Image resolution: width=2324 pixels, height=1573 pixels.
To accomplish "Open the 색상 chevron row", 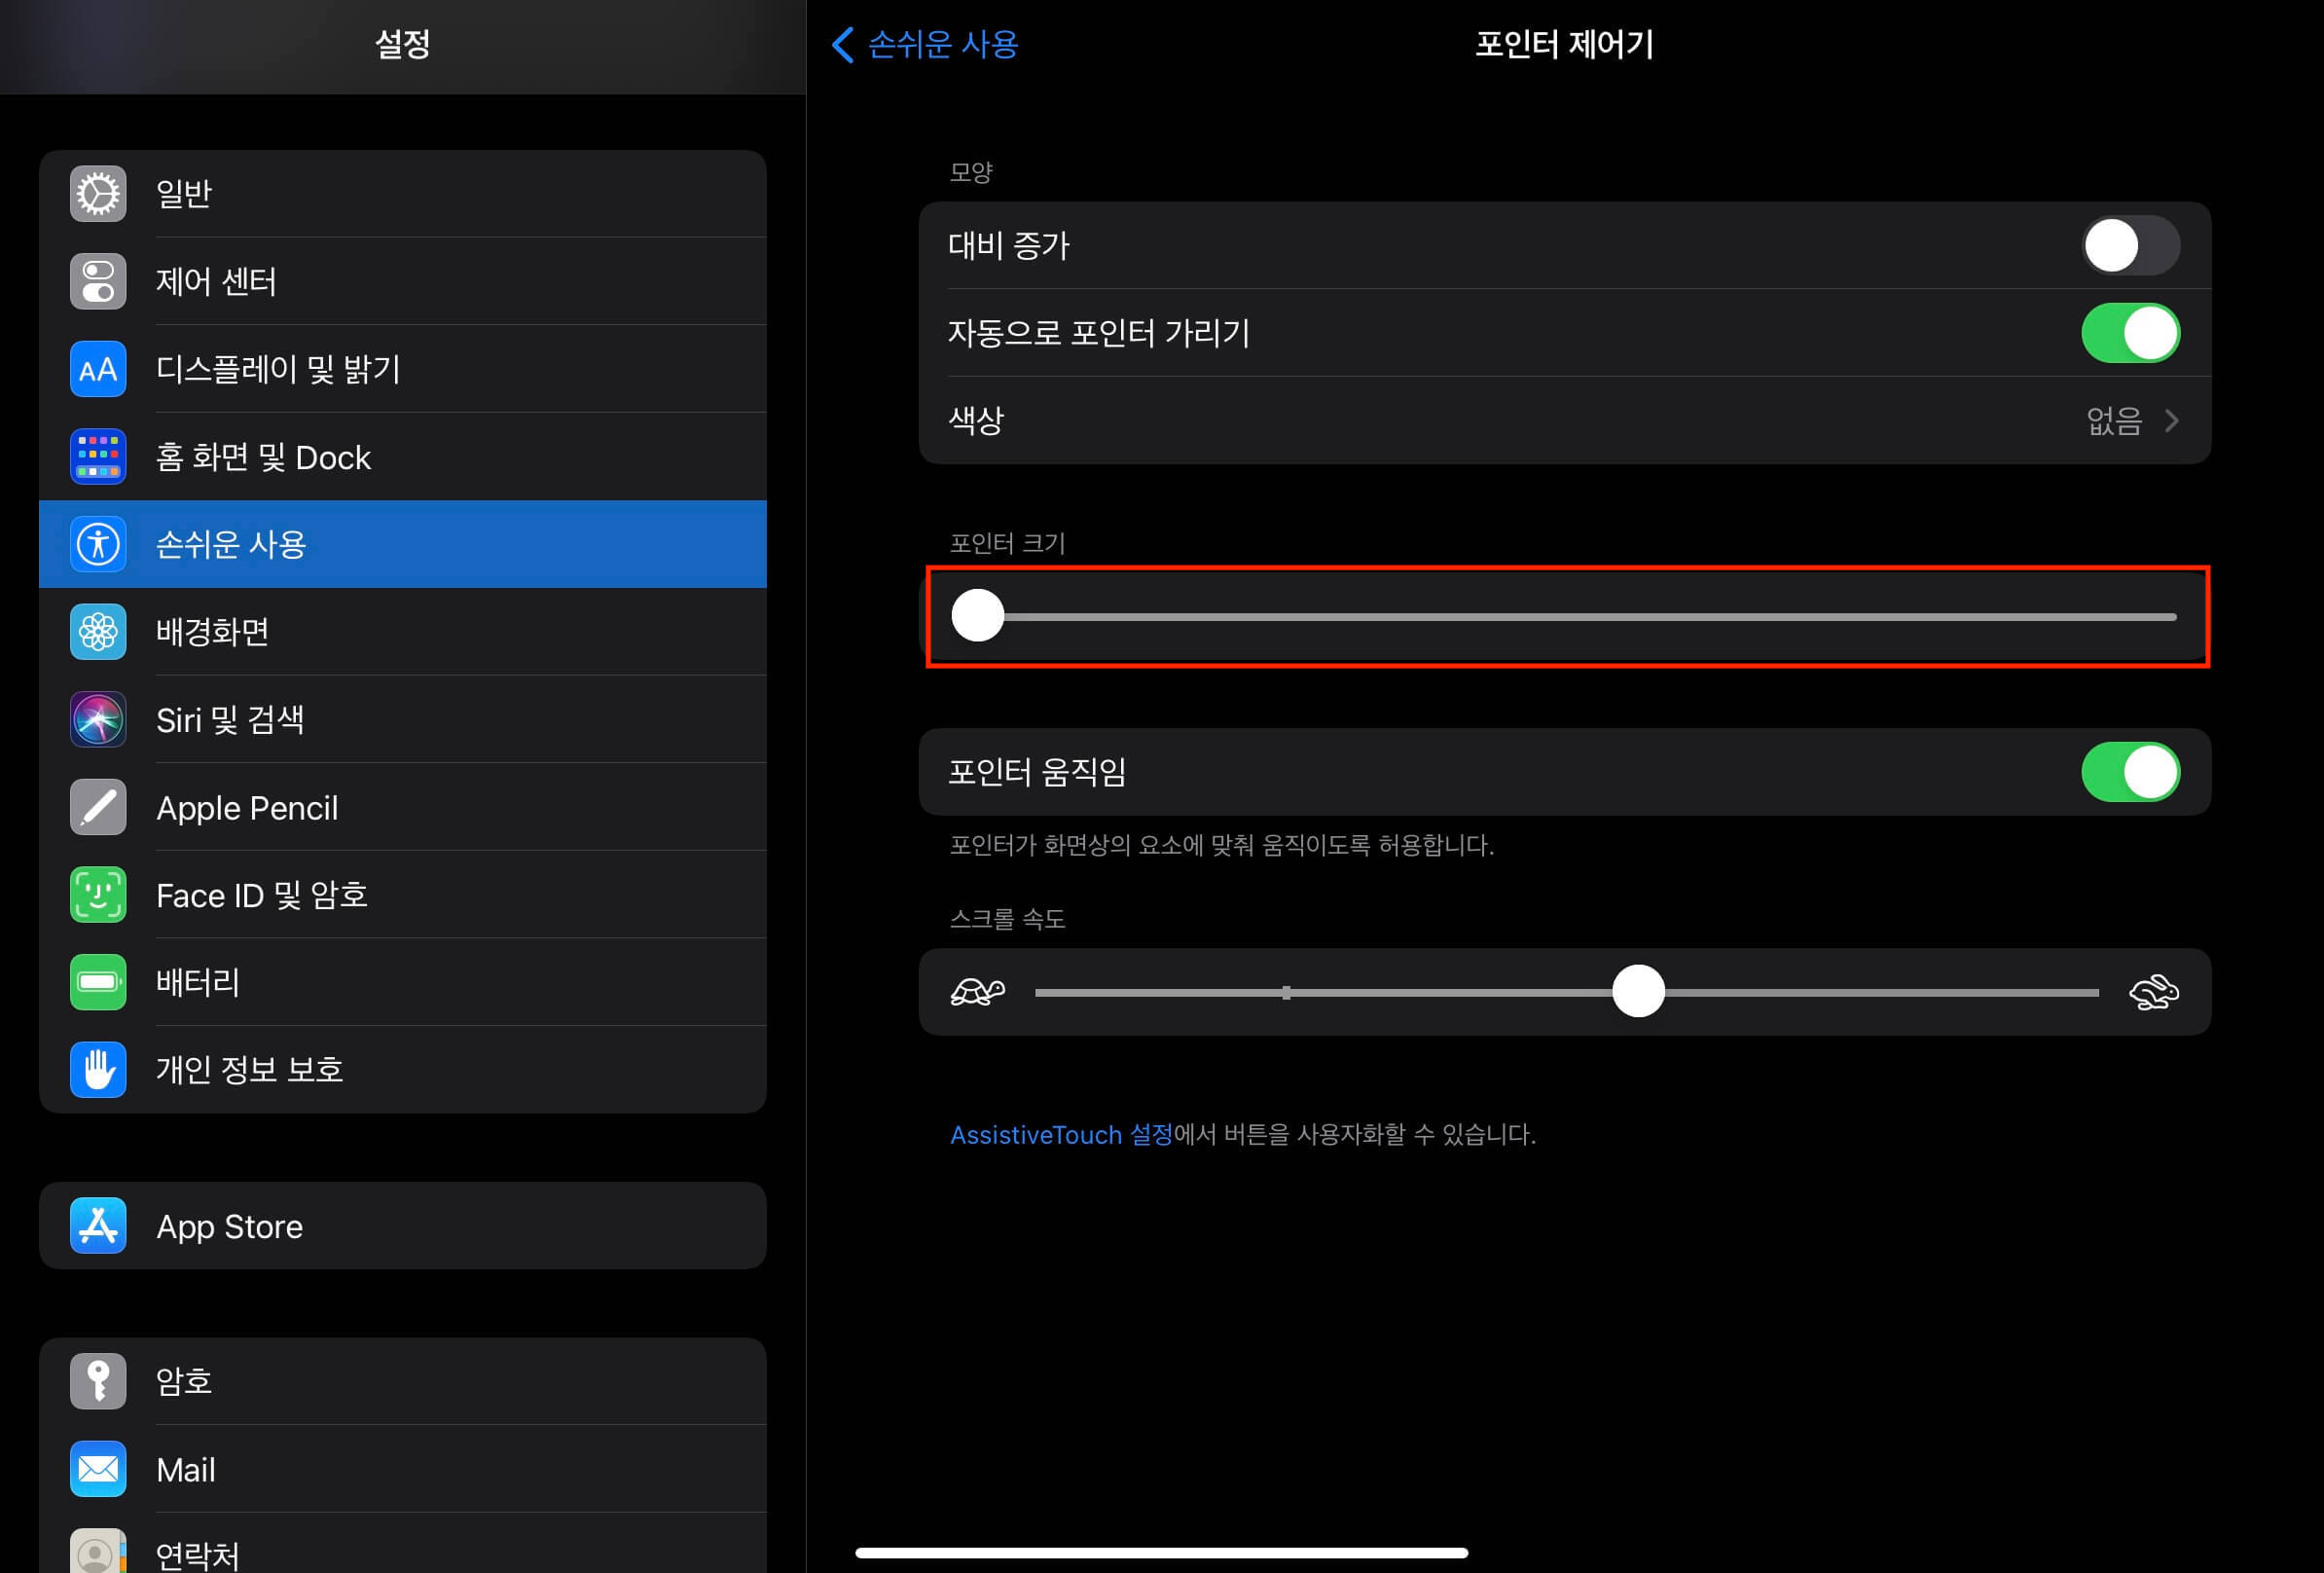I will tap(2170, 420).
